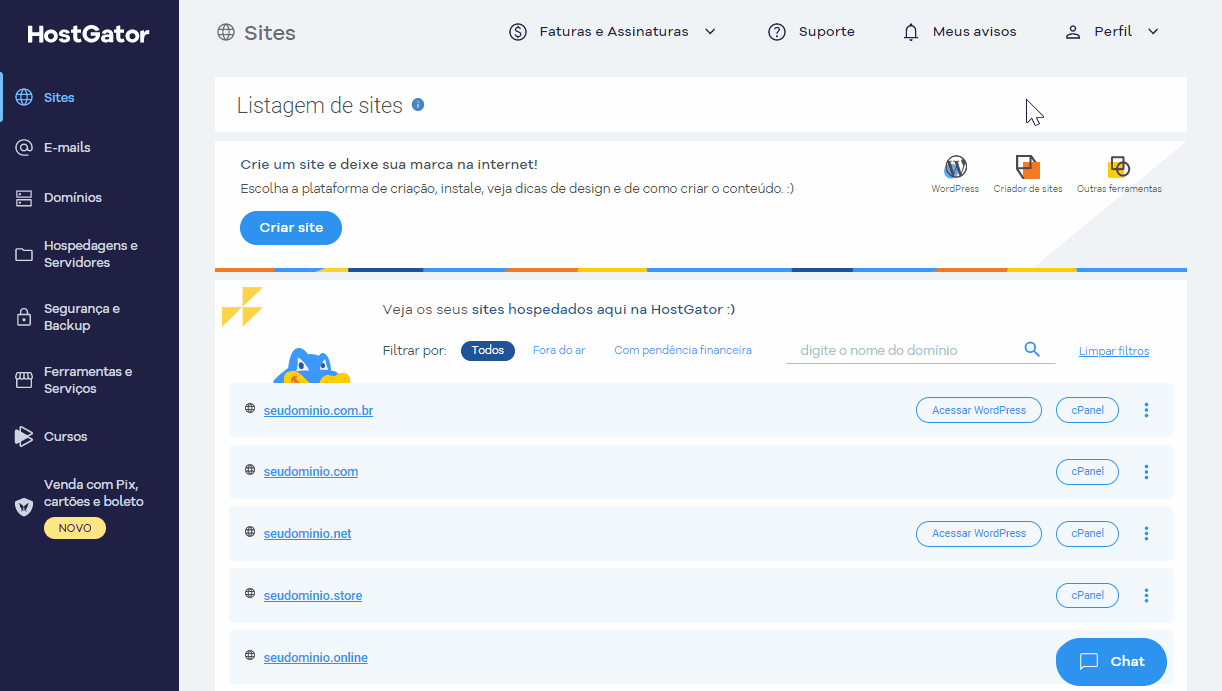Click the Criador de sites icon

tap(1028, 167)
